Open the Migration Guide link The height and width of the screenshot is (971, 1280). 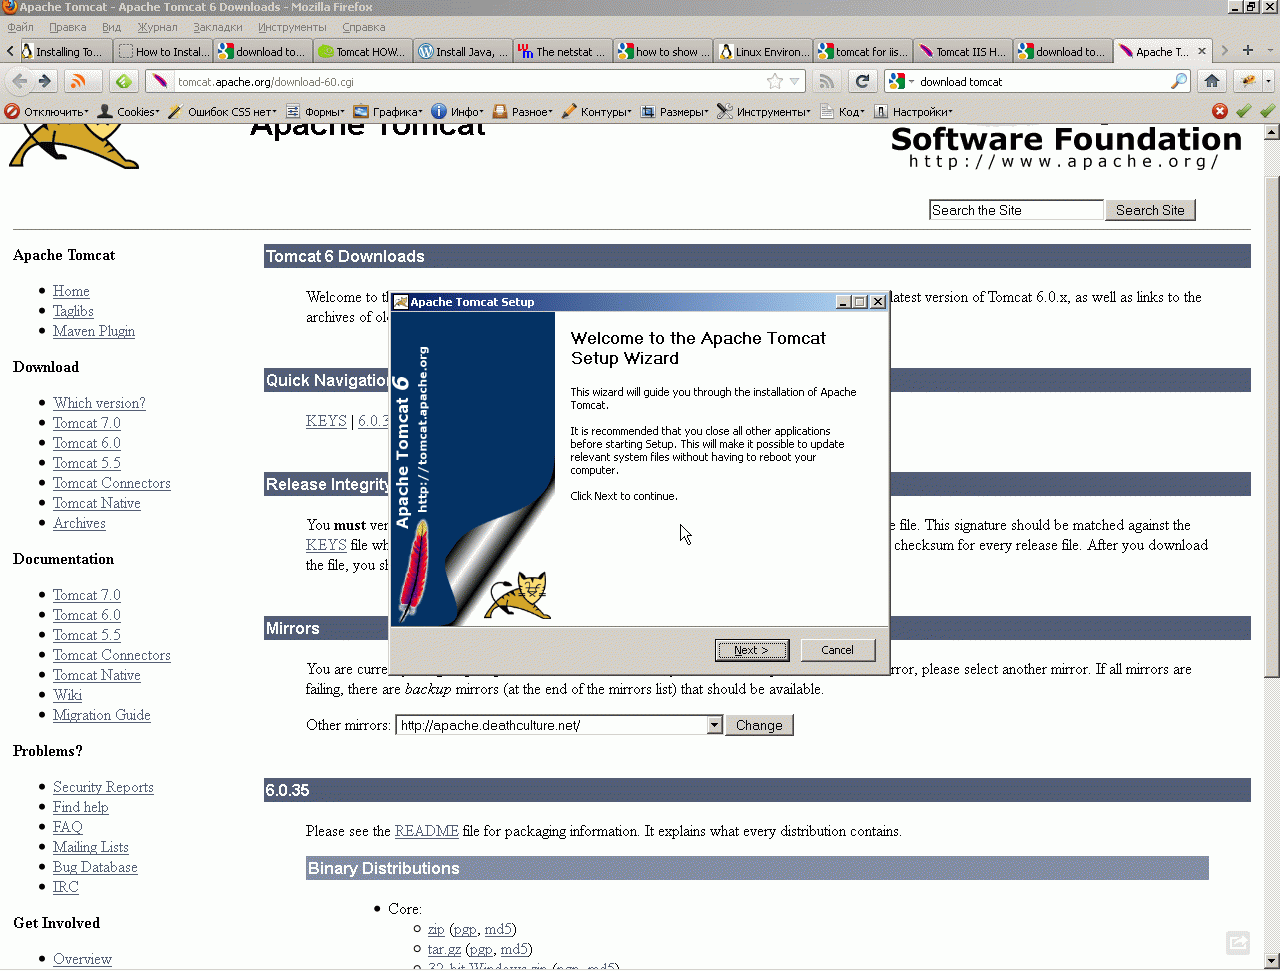tap(102, 715)
